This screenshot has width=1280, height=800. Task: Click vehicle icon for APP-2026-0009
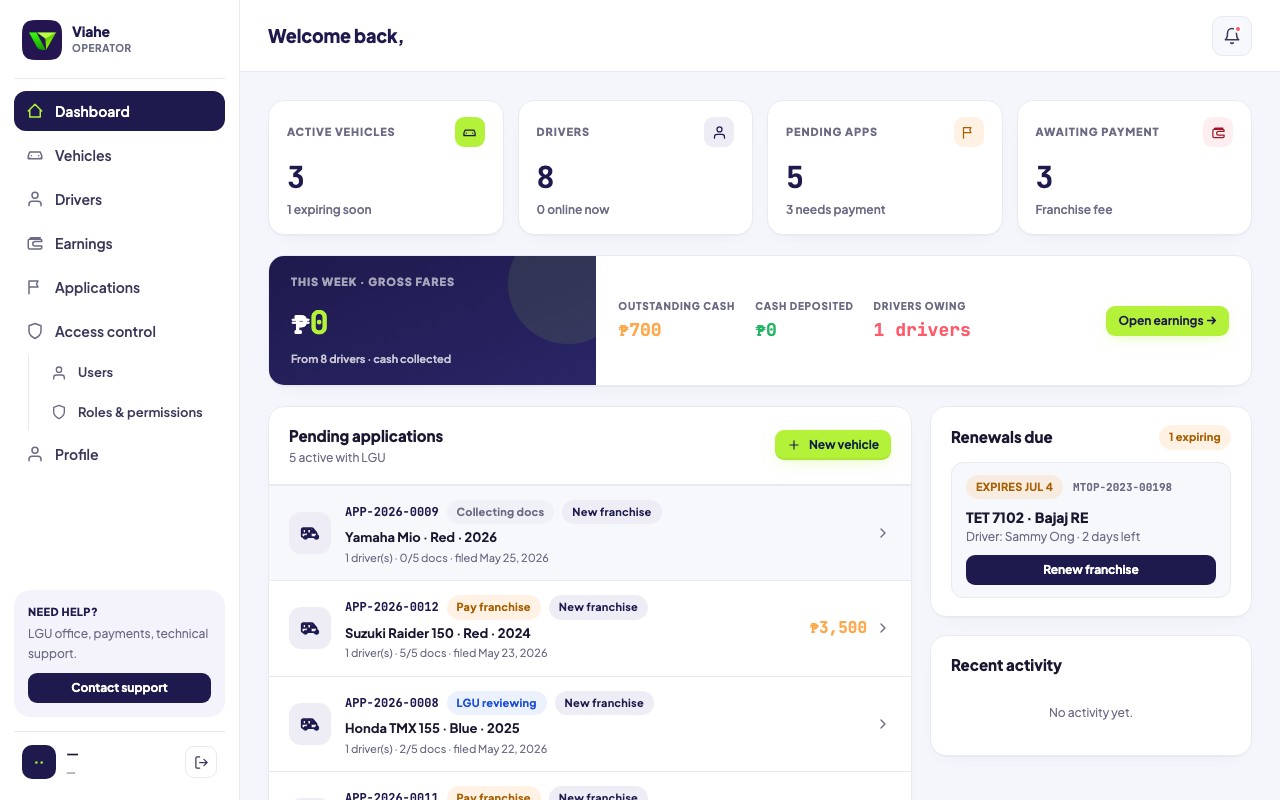(x=310, y=533)
